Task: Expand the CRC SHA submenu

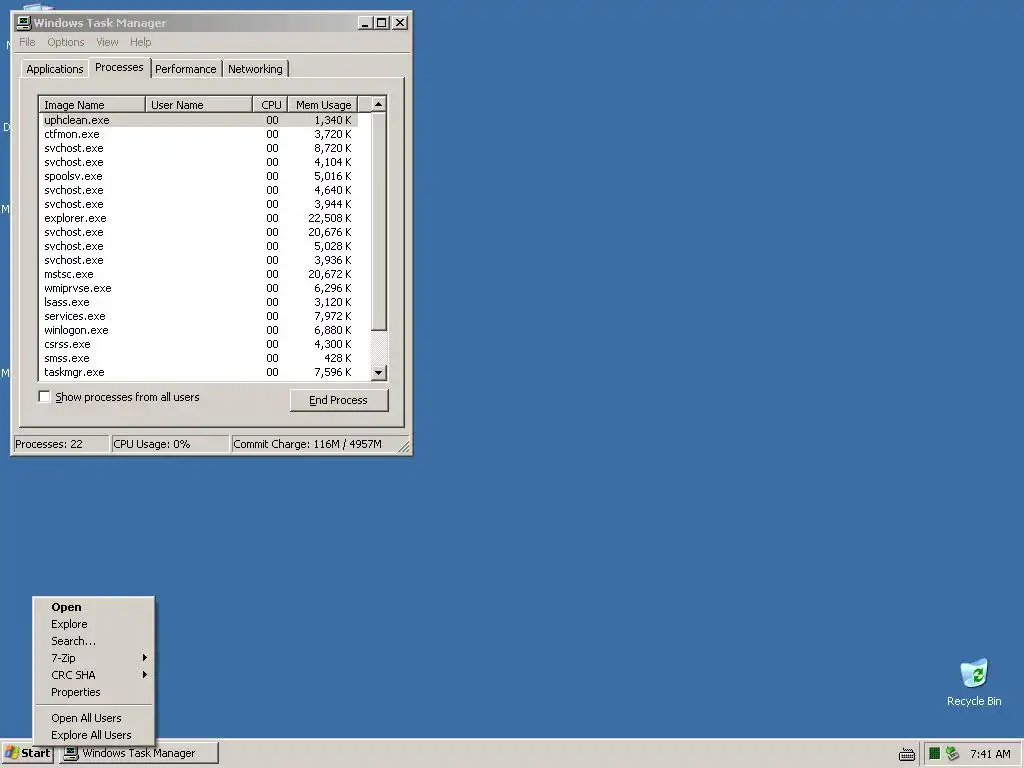Action: point(94,675)
